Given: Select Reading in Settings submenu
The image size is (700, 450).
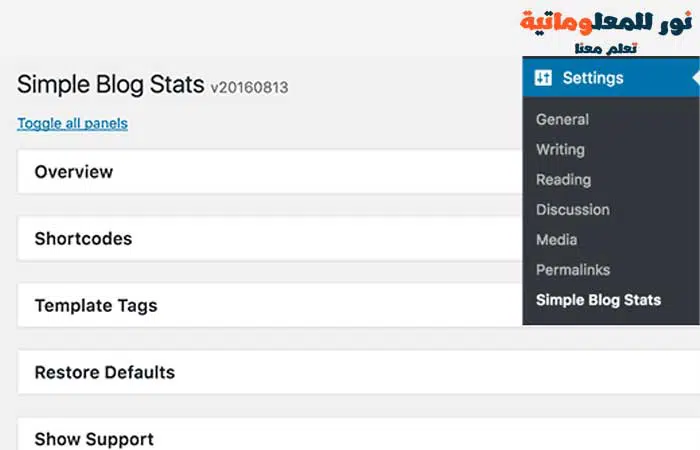Looking at the screenshot, I should coord(563,179).
